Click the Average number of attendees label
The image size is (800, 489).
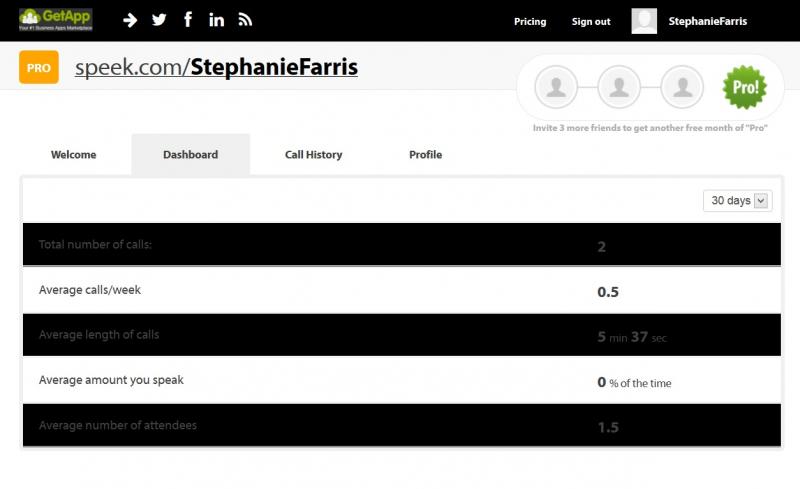pos(118,425)
